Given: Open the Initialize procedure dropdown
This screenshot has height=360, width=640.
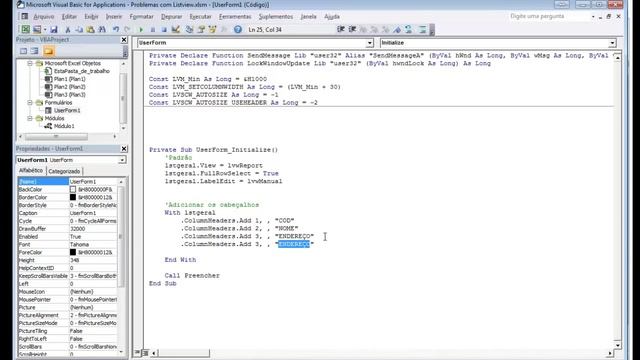Looking at the screenshot, I should 612,43.
